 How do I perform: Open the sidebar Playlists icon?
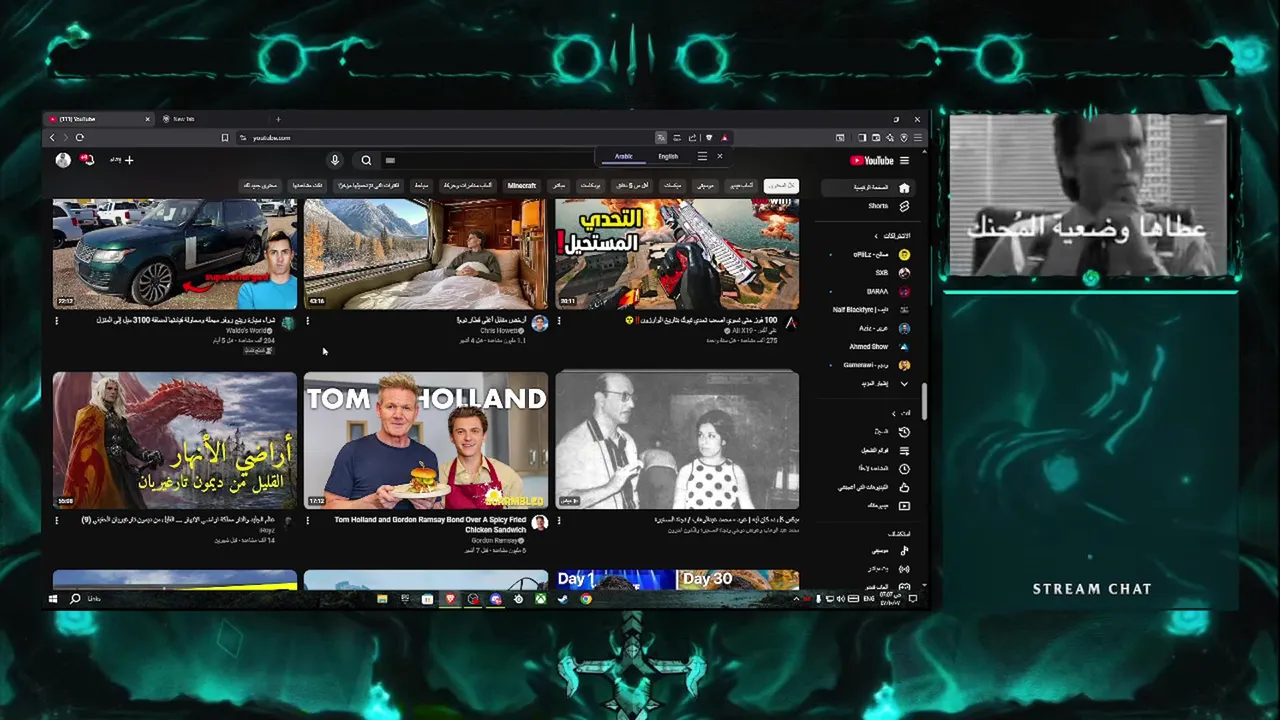pos(904,450)
